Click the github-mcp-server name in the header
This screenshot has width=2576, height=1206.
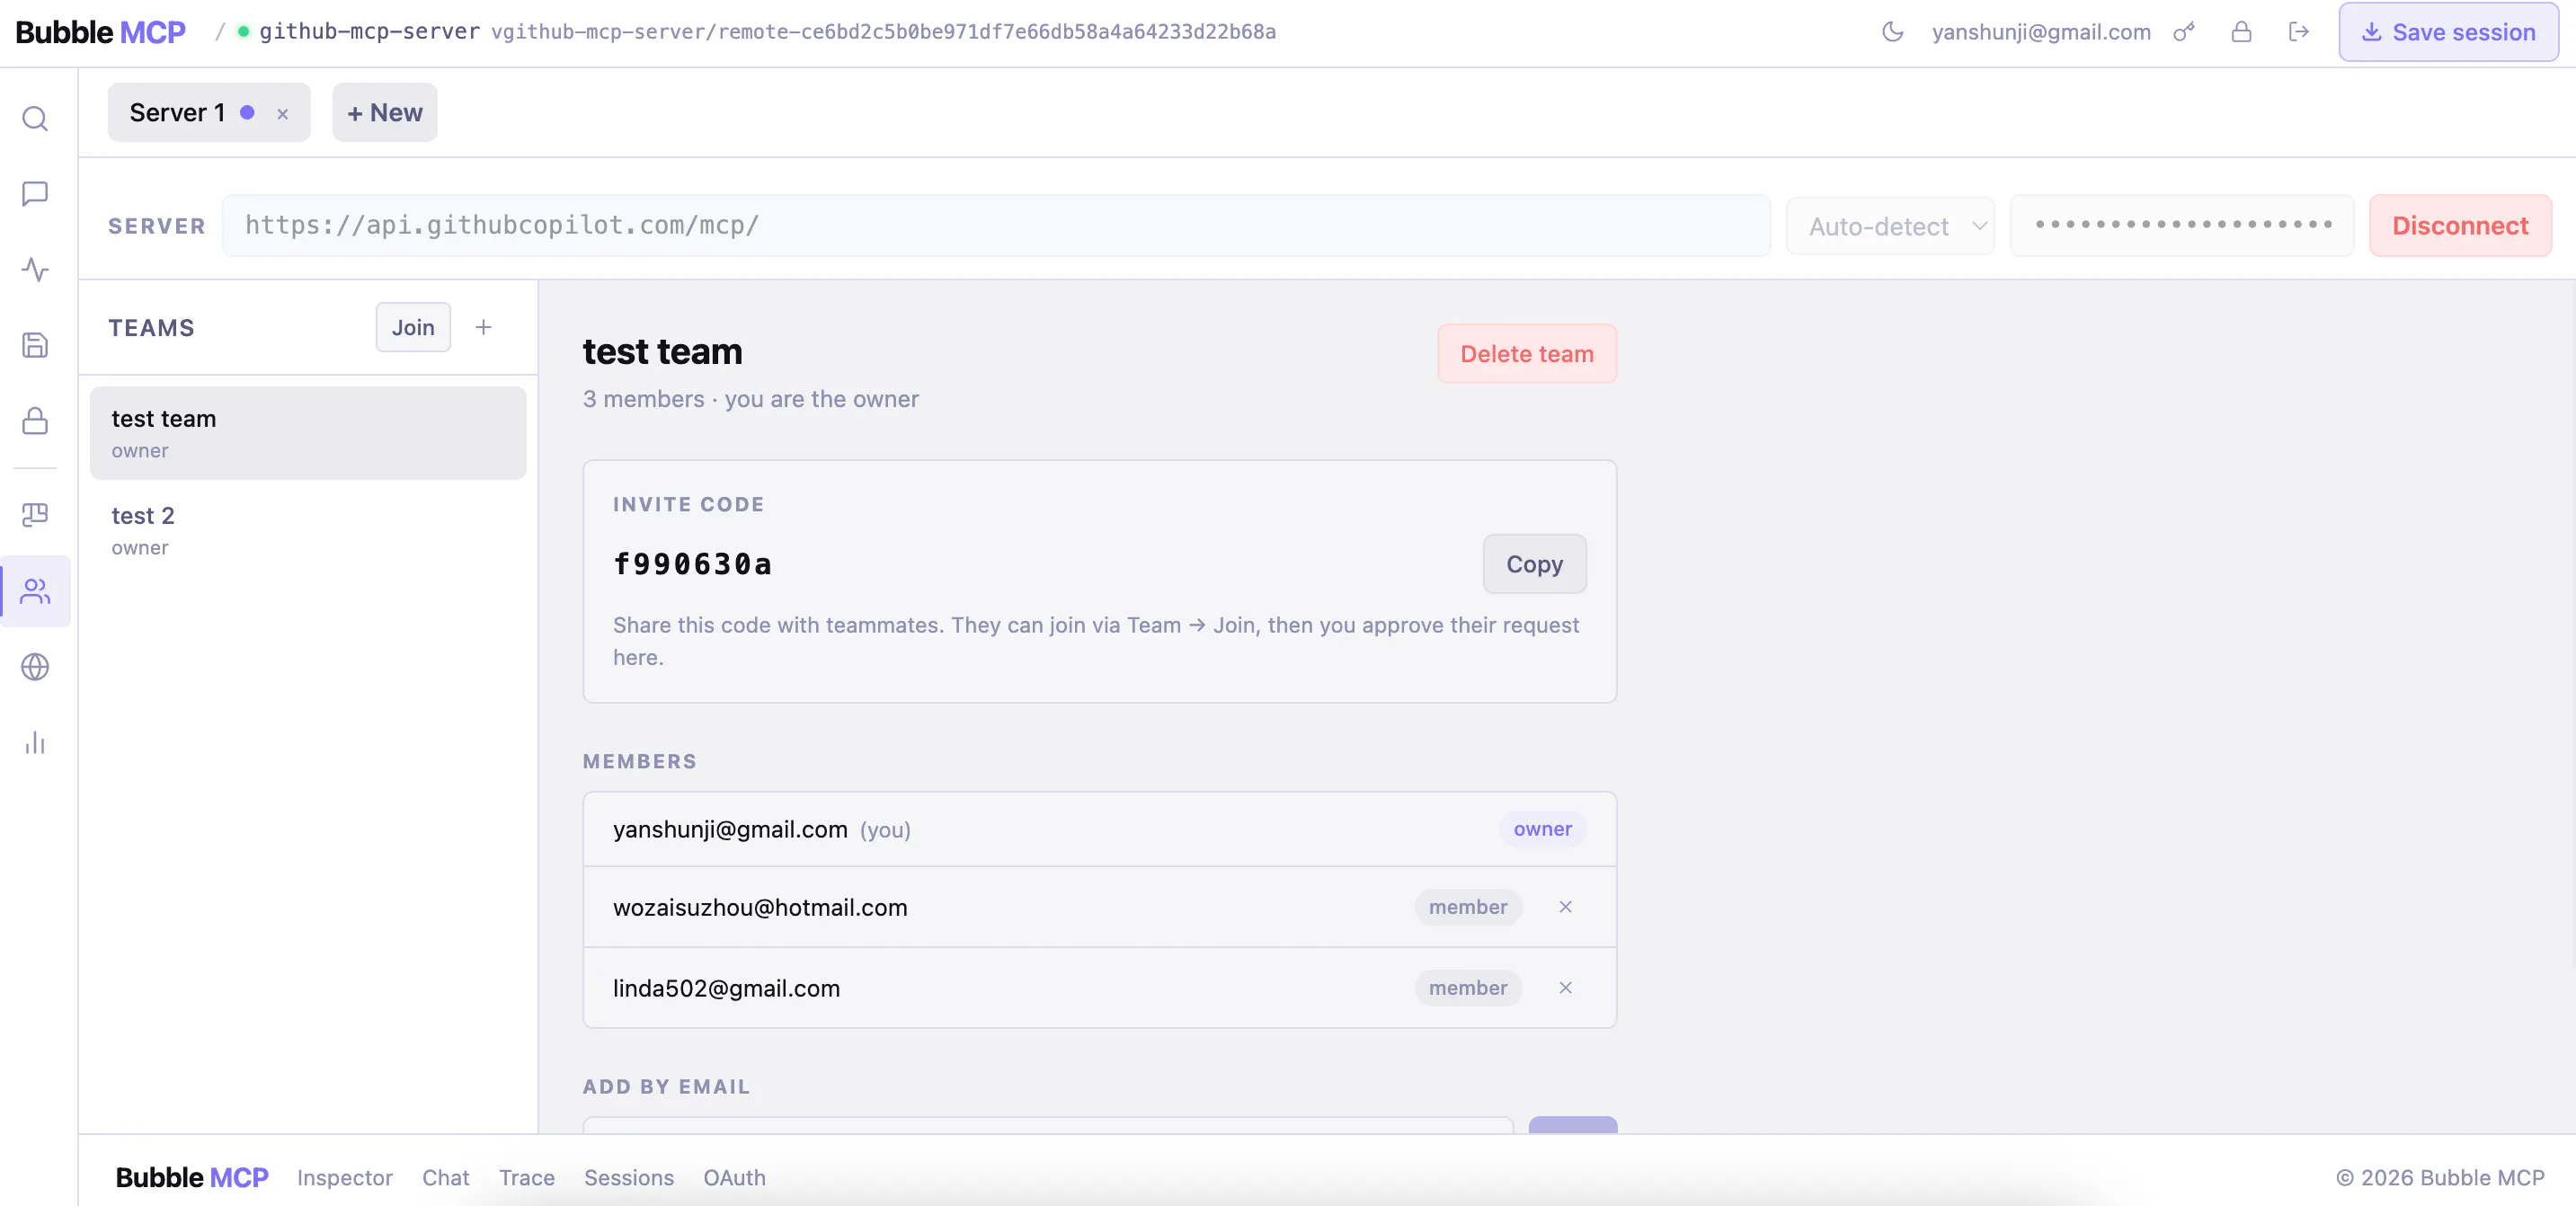[x=369, y=32]
